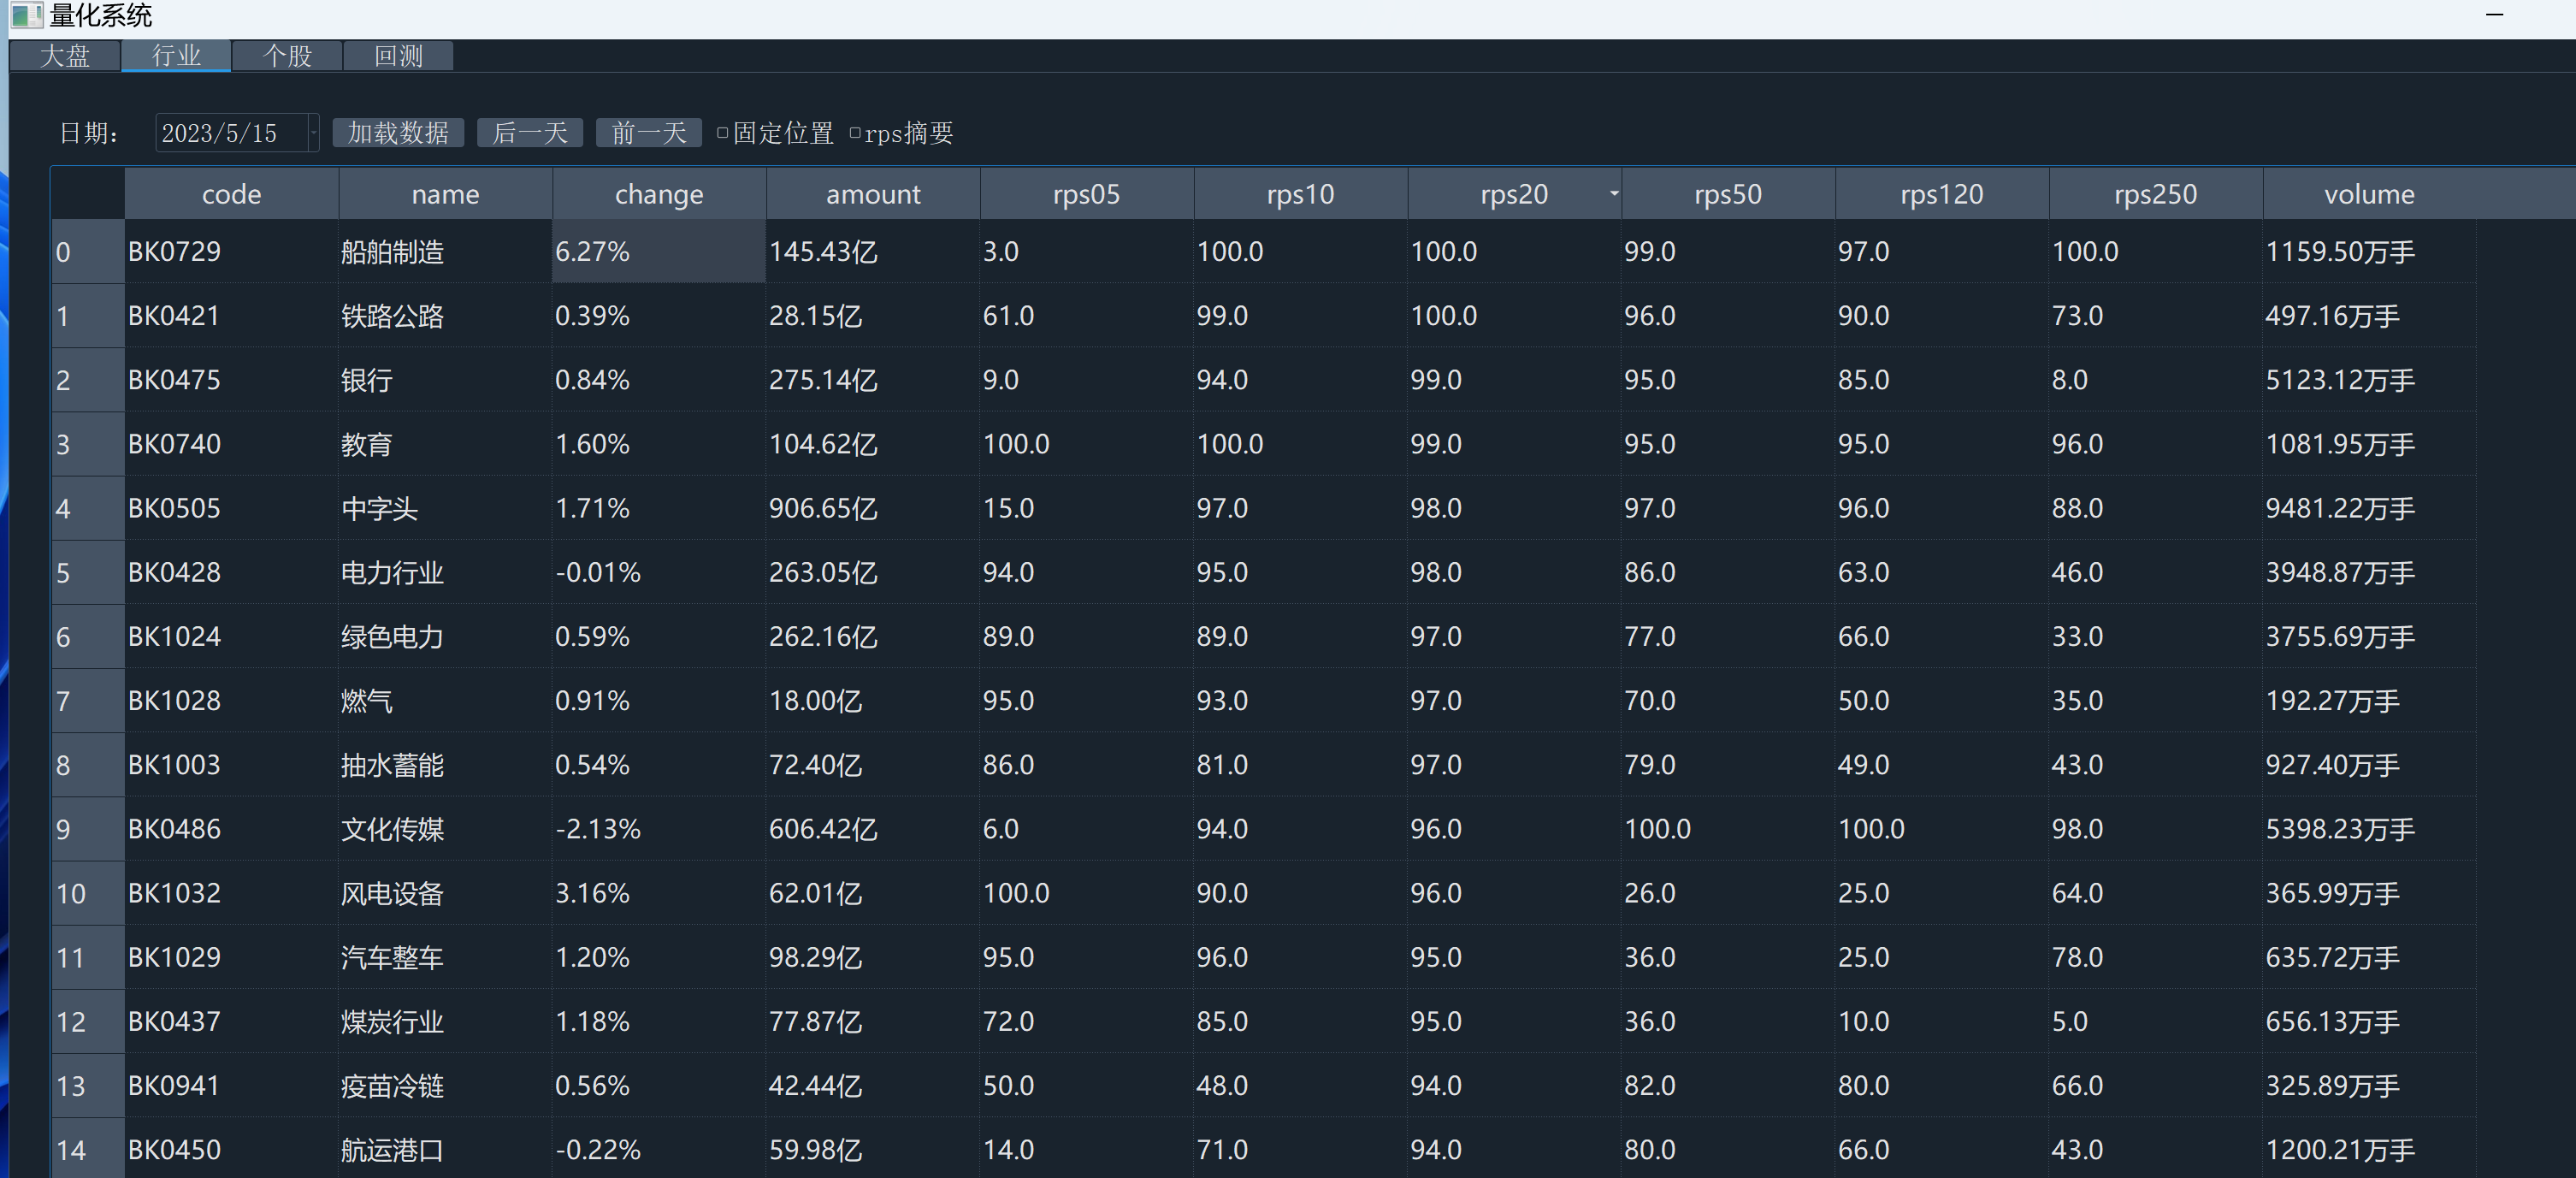Go to next day with 后一天
Viewport: 2576px width, 1178px height.
click(530, 133)
